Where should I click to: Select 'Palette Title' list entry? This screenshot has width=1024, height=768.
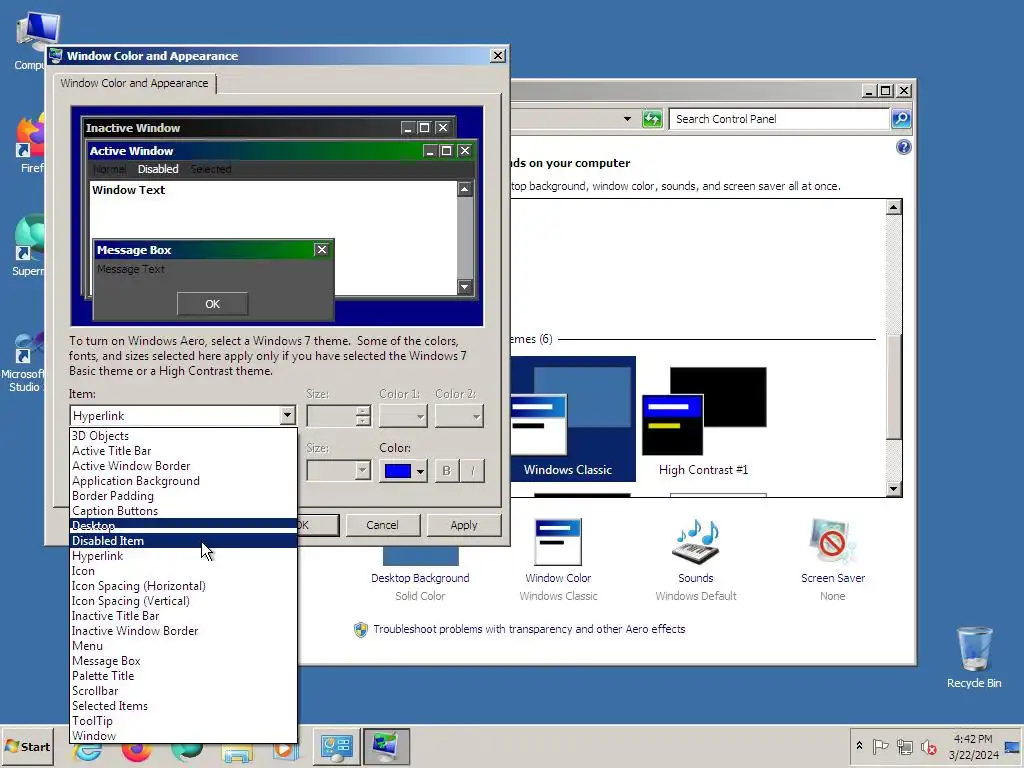[x=184, y=676]
